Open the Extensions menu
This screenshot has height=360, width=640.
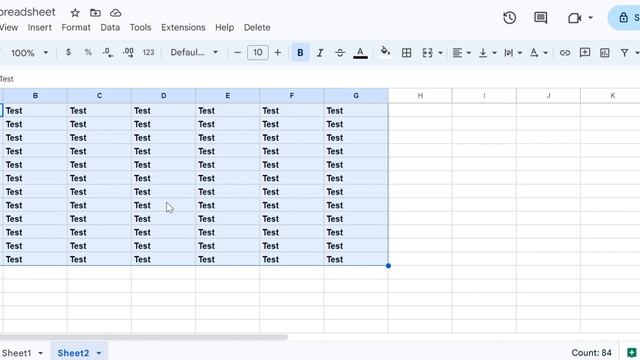[183, 27]
